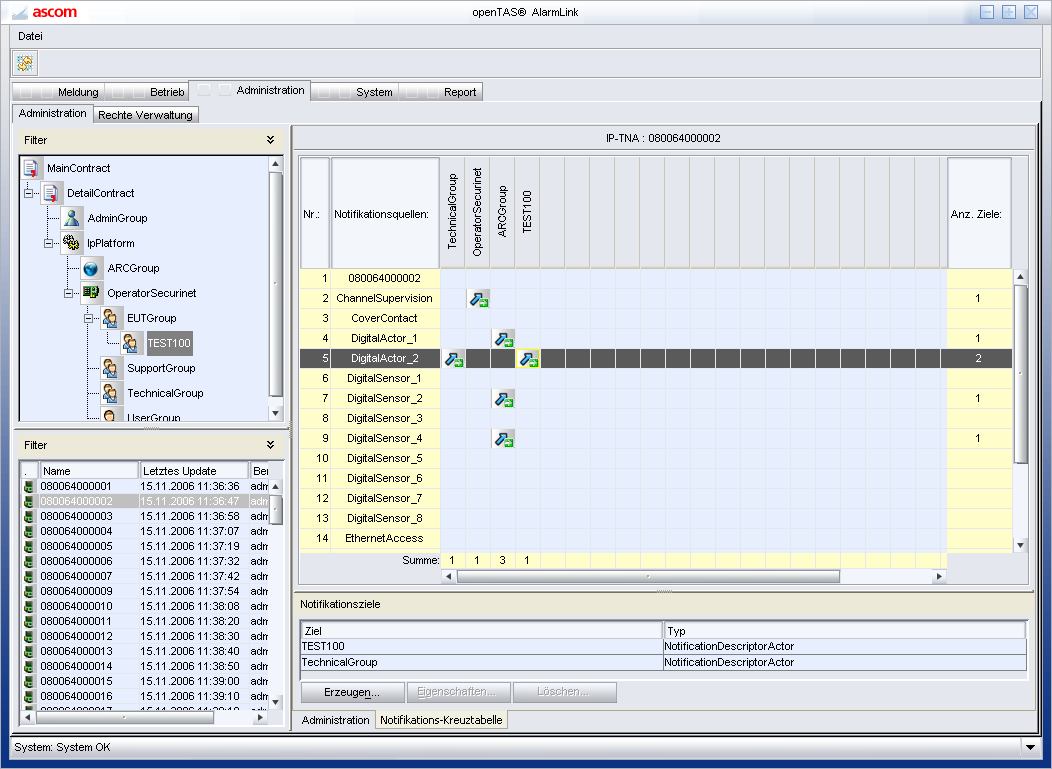Click the OperatorSecurinet node icon
The image size is (1052, 769).
[92, 293]
